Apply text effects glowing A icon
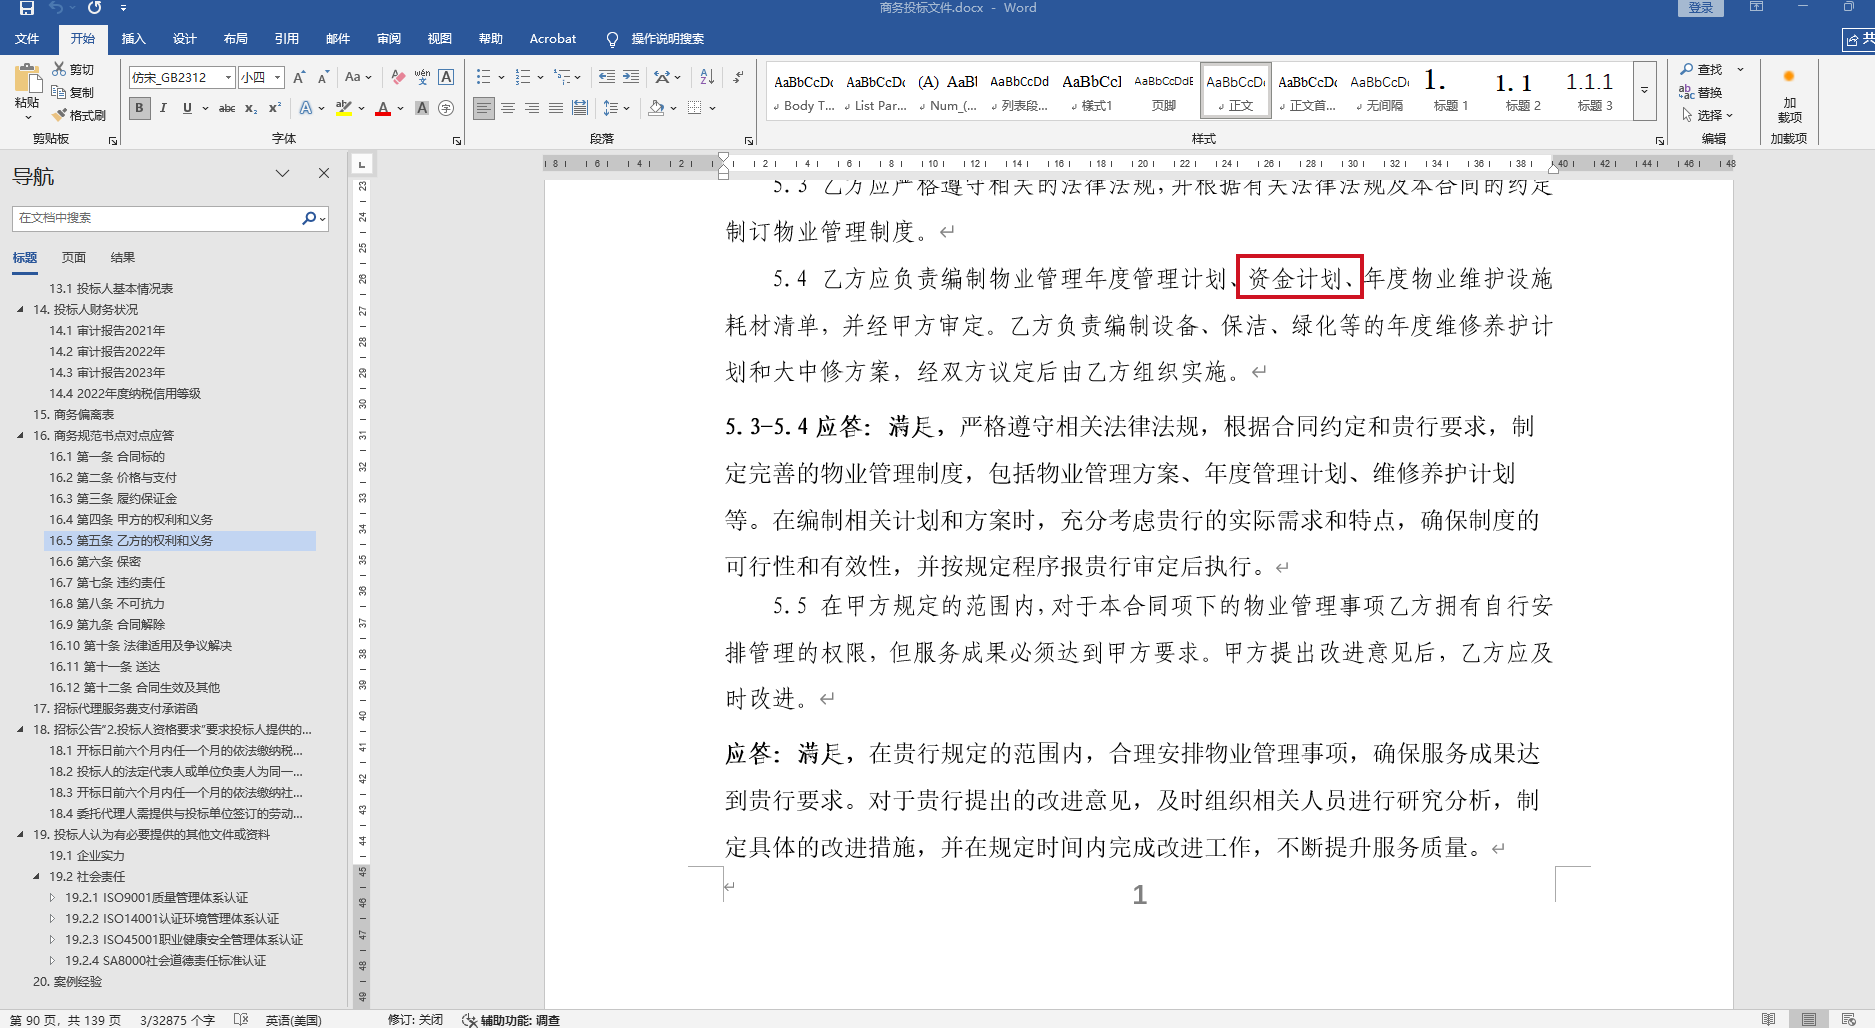This screenshot has width=1875, height=1028. click(306, 108)
